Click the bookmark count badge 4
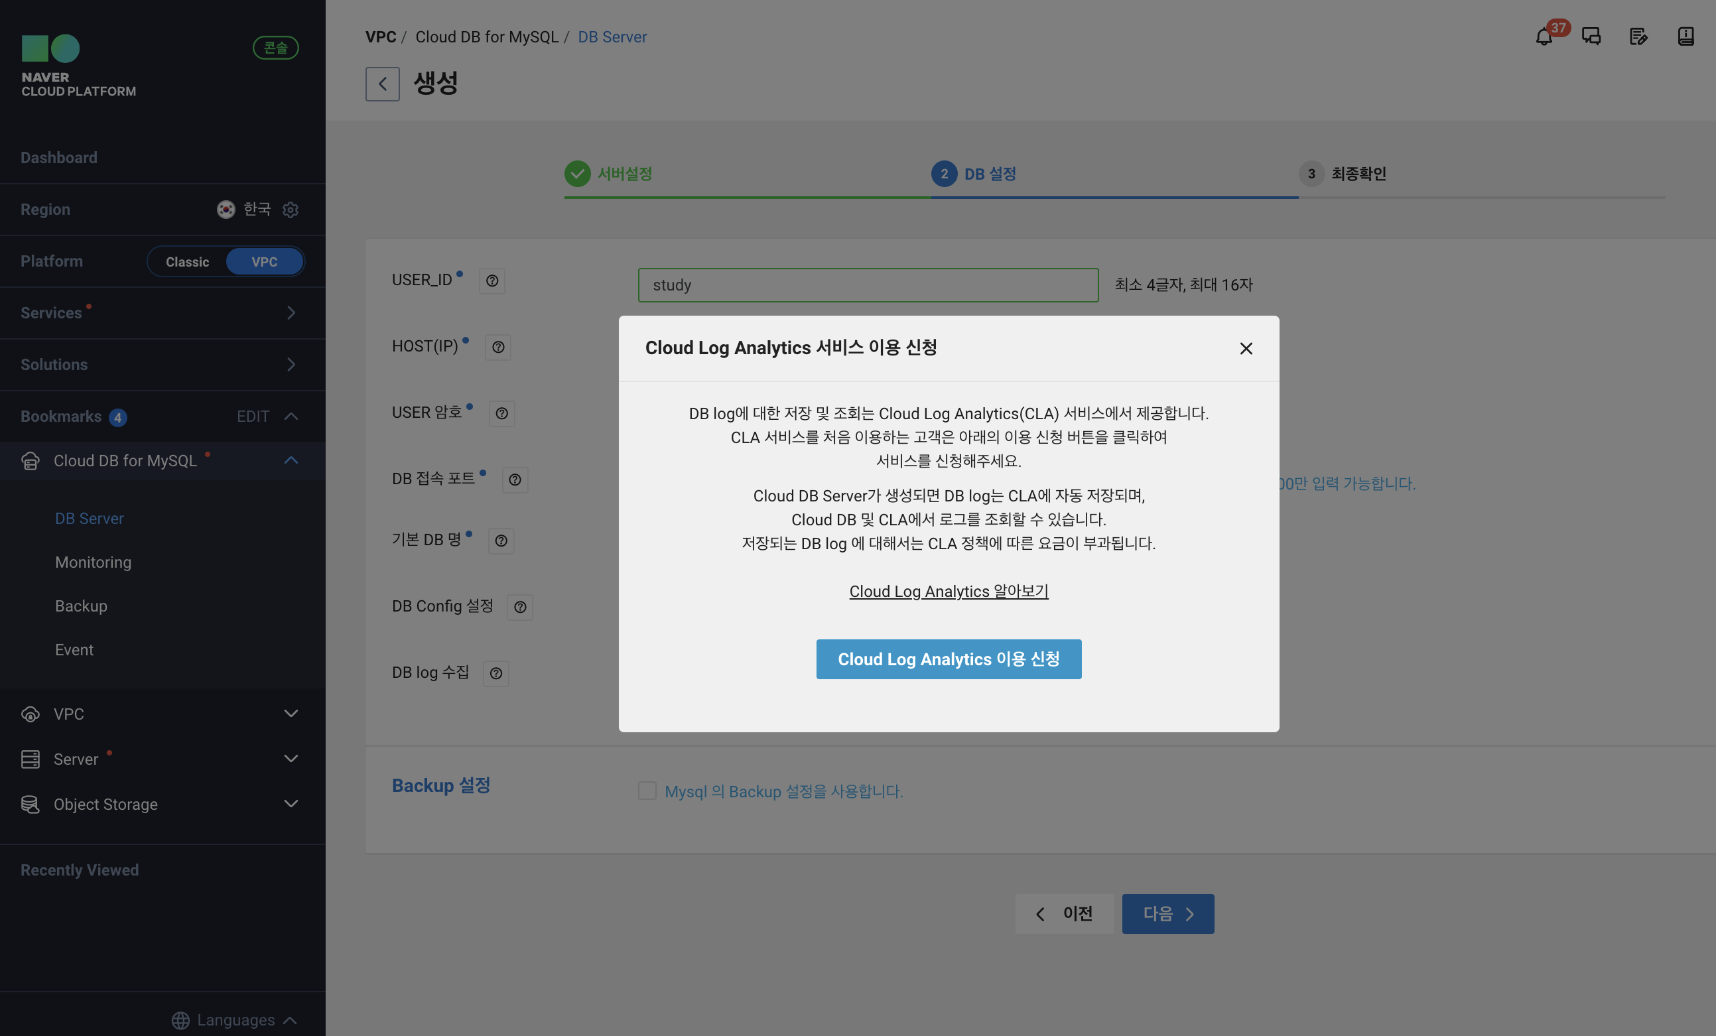Image resolution: width=1716 pixels, height=1036 pixels. click(x=118, y=417)
